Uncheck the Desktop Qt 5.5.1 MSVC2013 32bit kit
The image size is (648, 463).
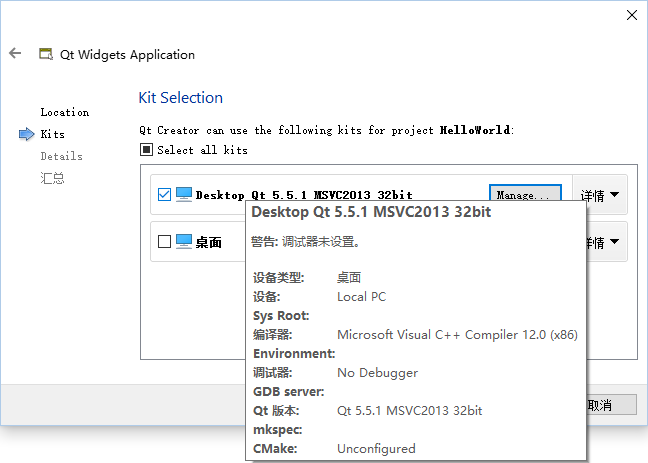click(x=164, y=194)
